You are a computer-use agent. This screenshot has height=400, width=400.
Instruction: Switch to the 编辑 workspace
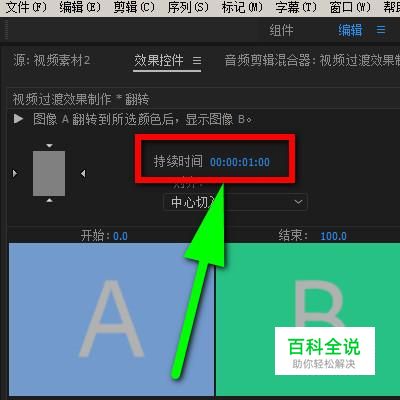pos(350,30)
